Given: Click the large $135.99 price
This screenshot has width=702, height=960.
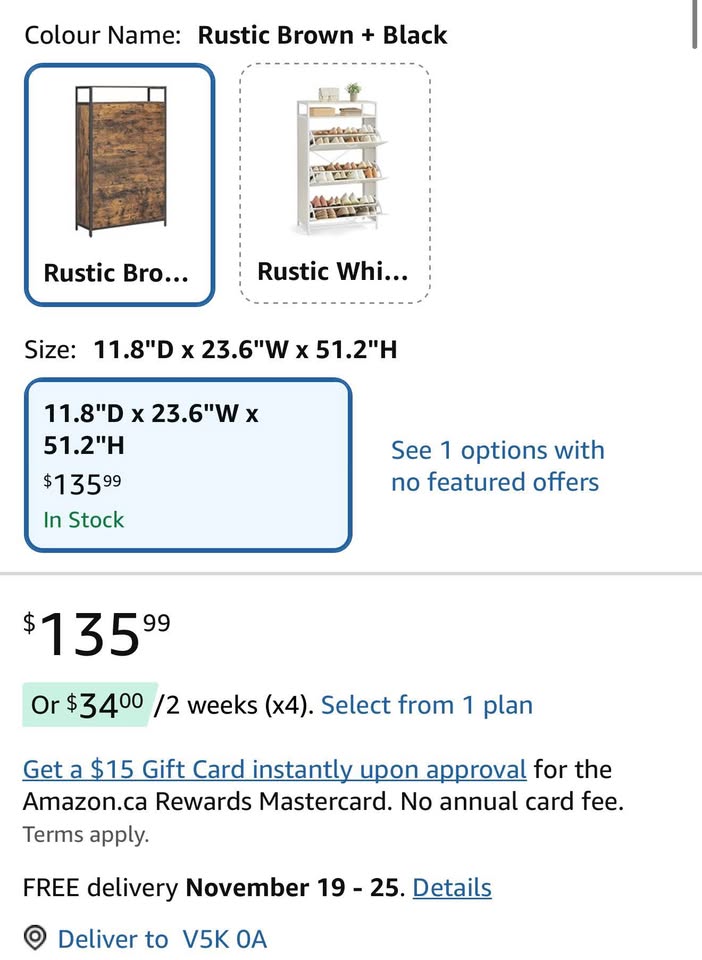Looking at the screenshot, I should click(x=97, y=634).
